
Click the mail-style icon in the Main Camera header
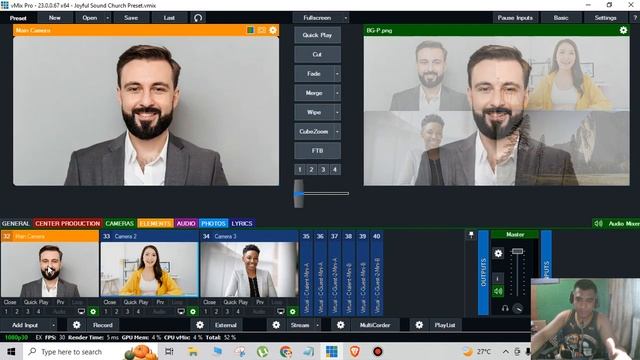pos(261,30)
